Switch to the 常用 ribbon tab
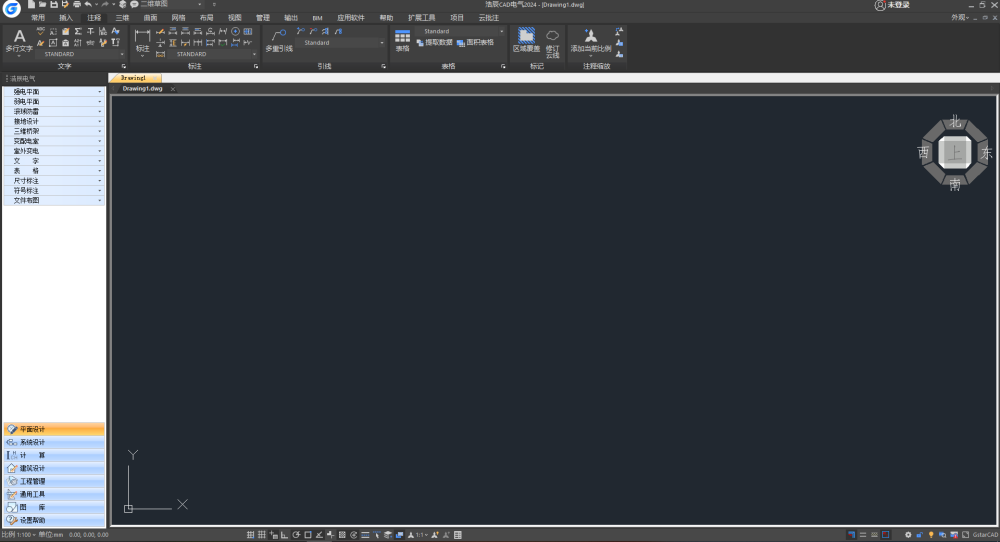Image resolution: width=1000 pixels, height=542 pixels. click(38, 18)
